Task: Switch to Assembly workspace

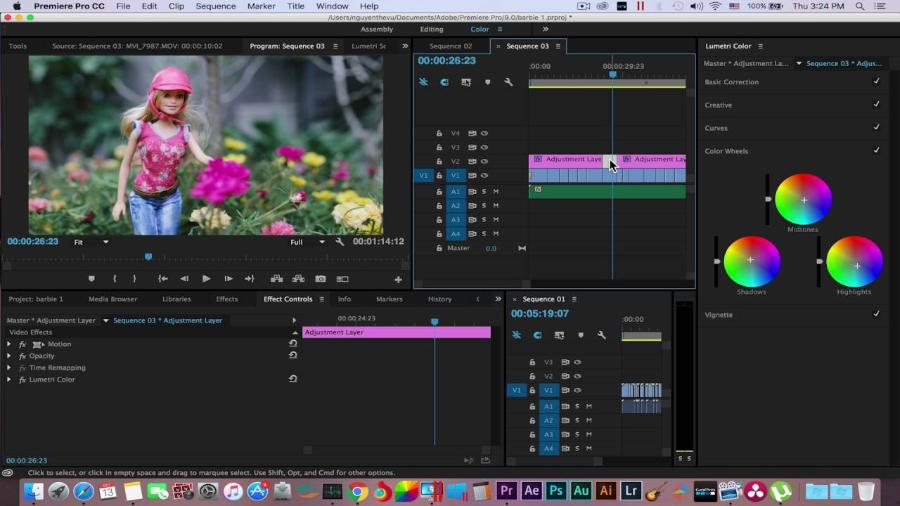Action: tap(377, 29)
